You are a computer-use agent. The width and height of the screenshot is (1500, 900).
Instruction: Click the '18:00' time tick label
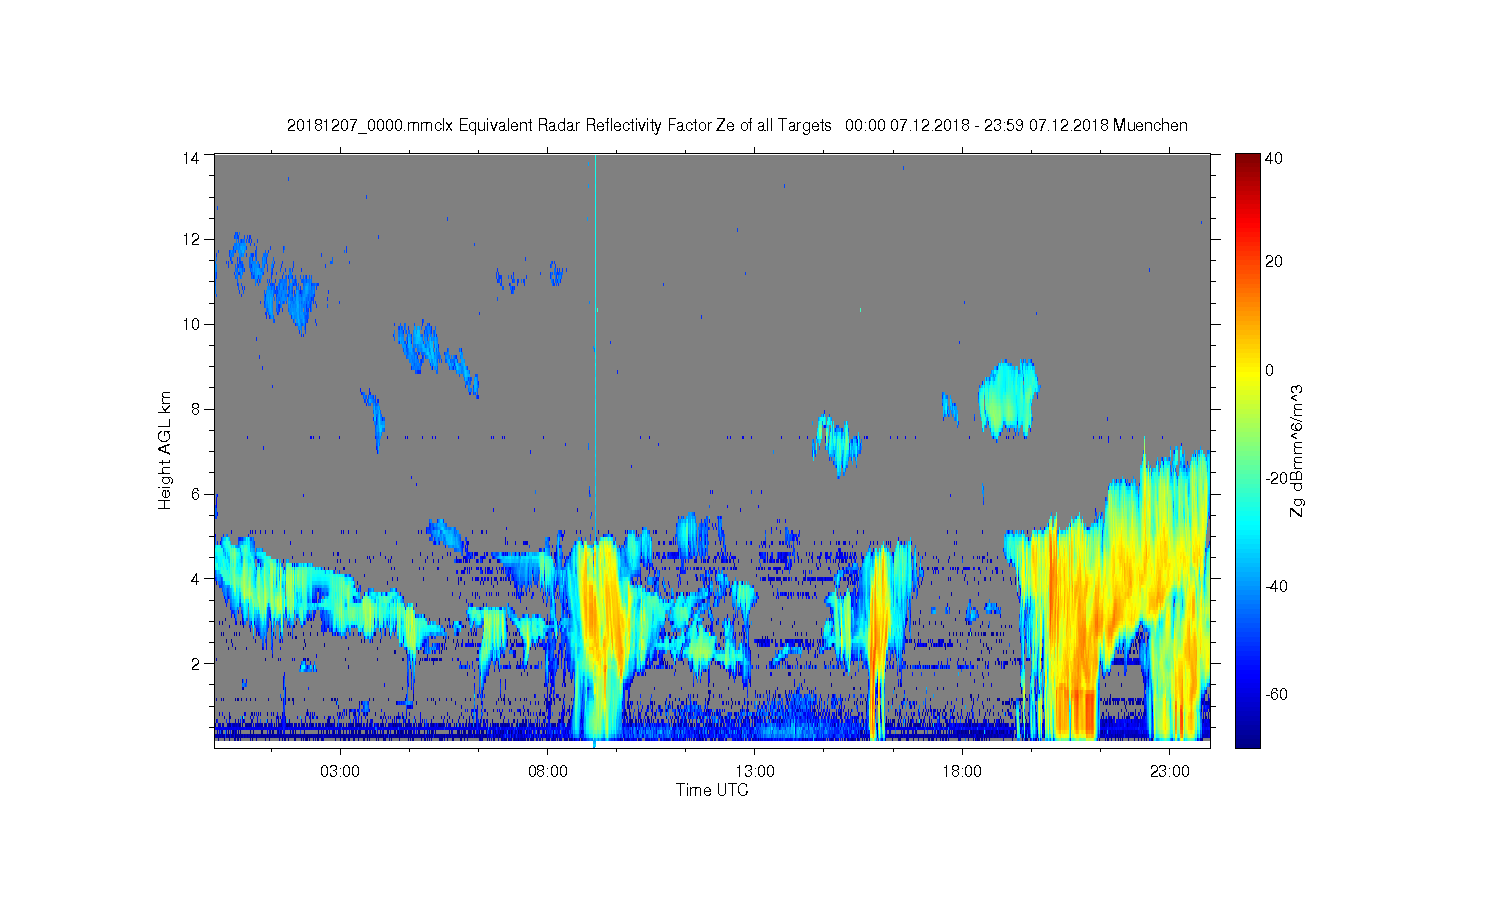click(x=962, y=772)
